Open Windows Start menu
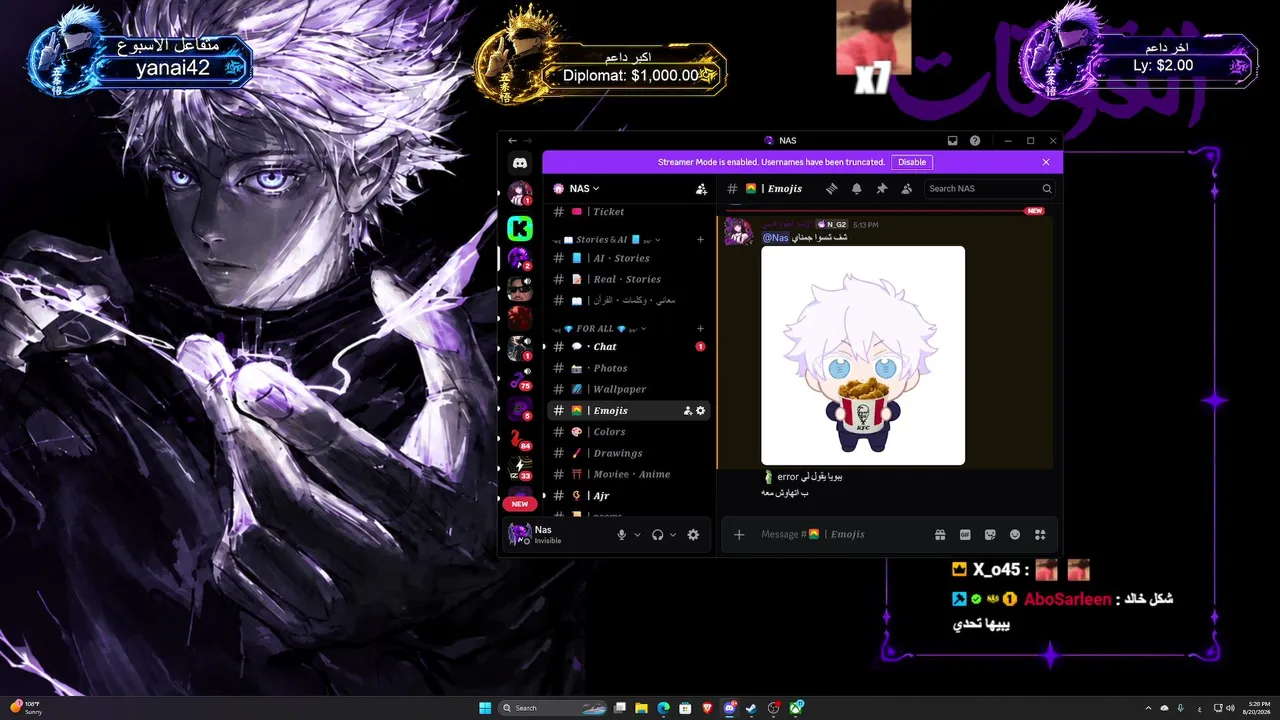 coord(485,708)
